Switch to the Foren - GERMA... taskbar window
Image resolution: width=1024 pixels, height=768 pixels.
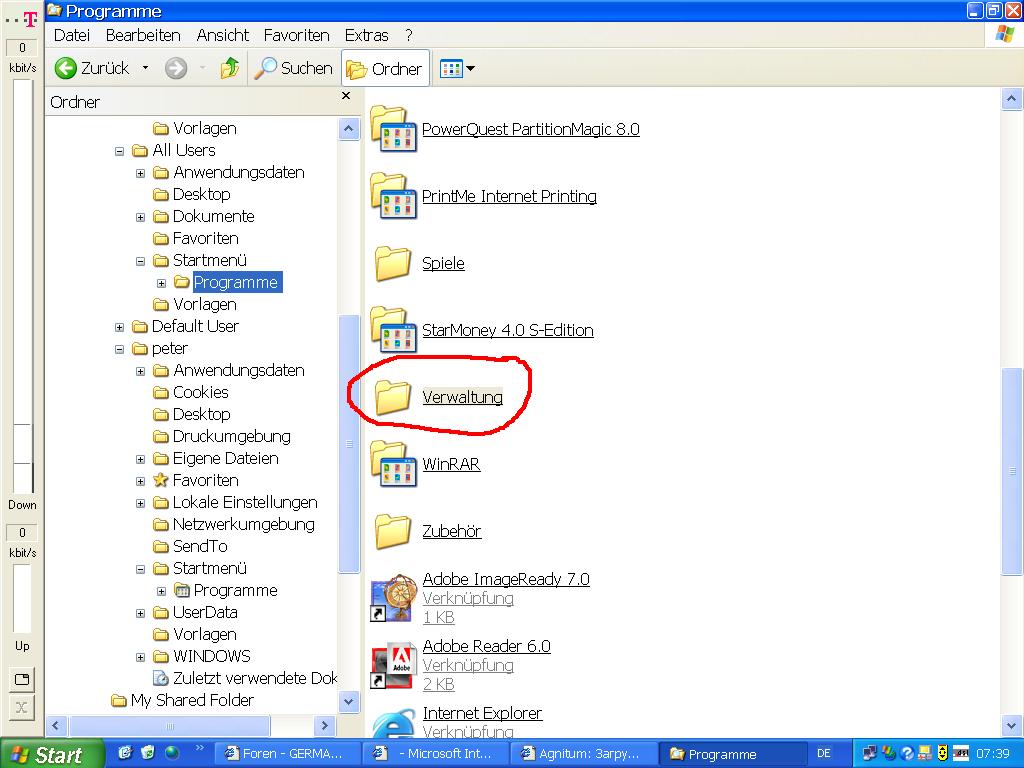(287, 754)
